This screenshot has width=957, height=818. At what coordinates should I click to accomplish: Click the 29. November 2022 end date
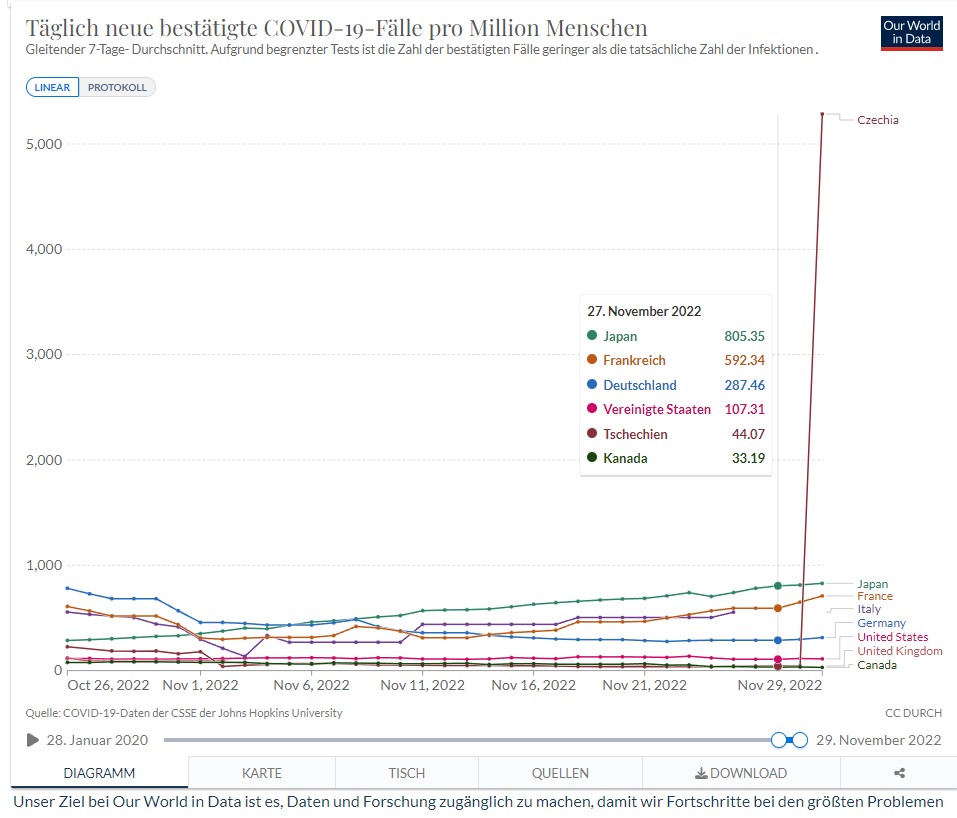point(879,740)
